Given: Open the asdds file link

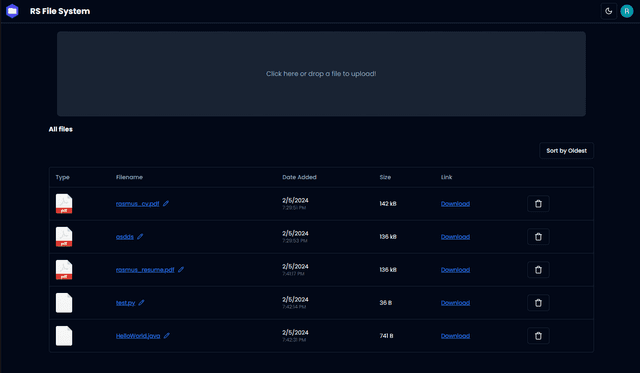Looking at the screenshot, I should click(124, 237).
